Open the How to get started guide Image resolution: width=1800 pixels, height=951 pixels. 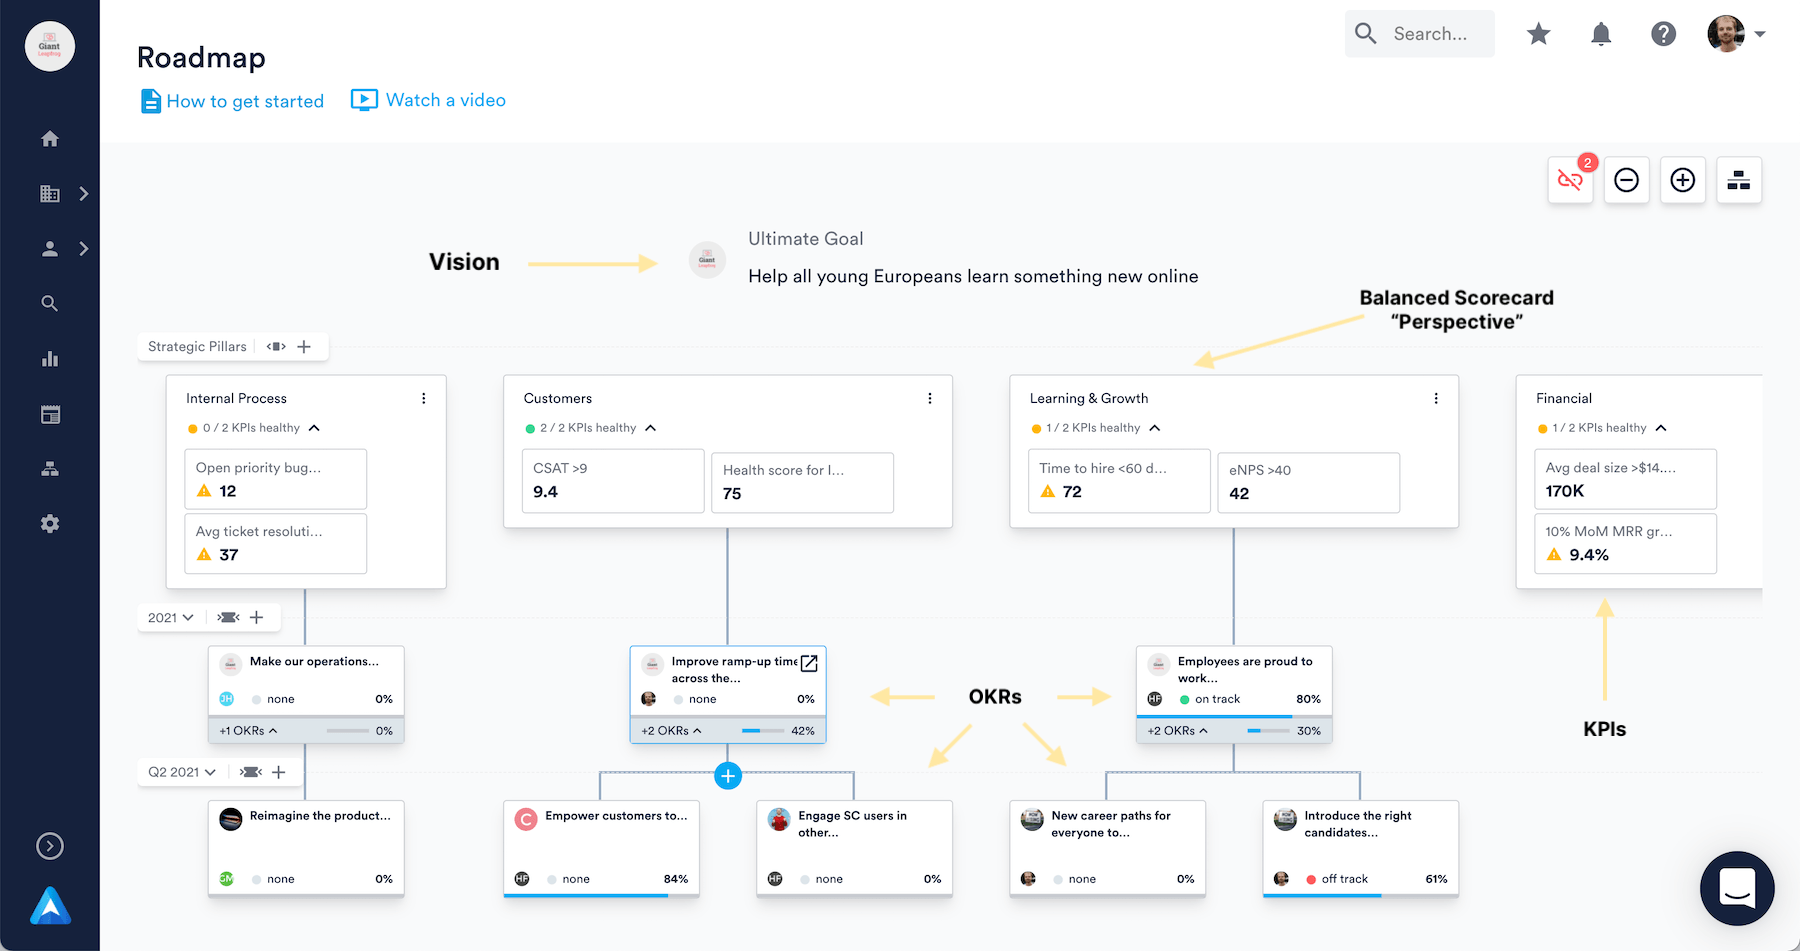(x=245, y=100)
